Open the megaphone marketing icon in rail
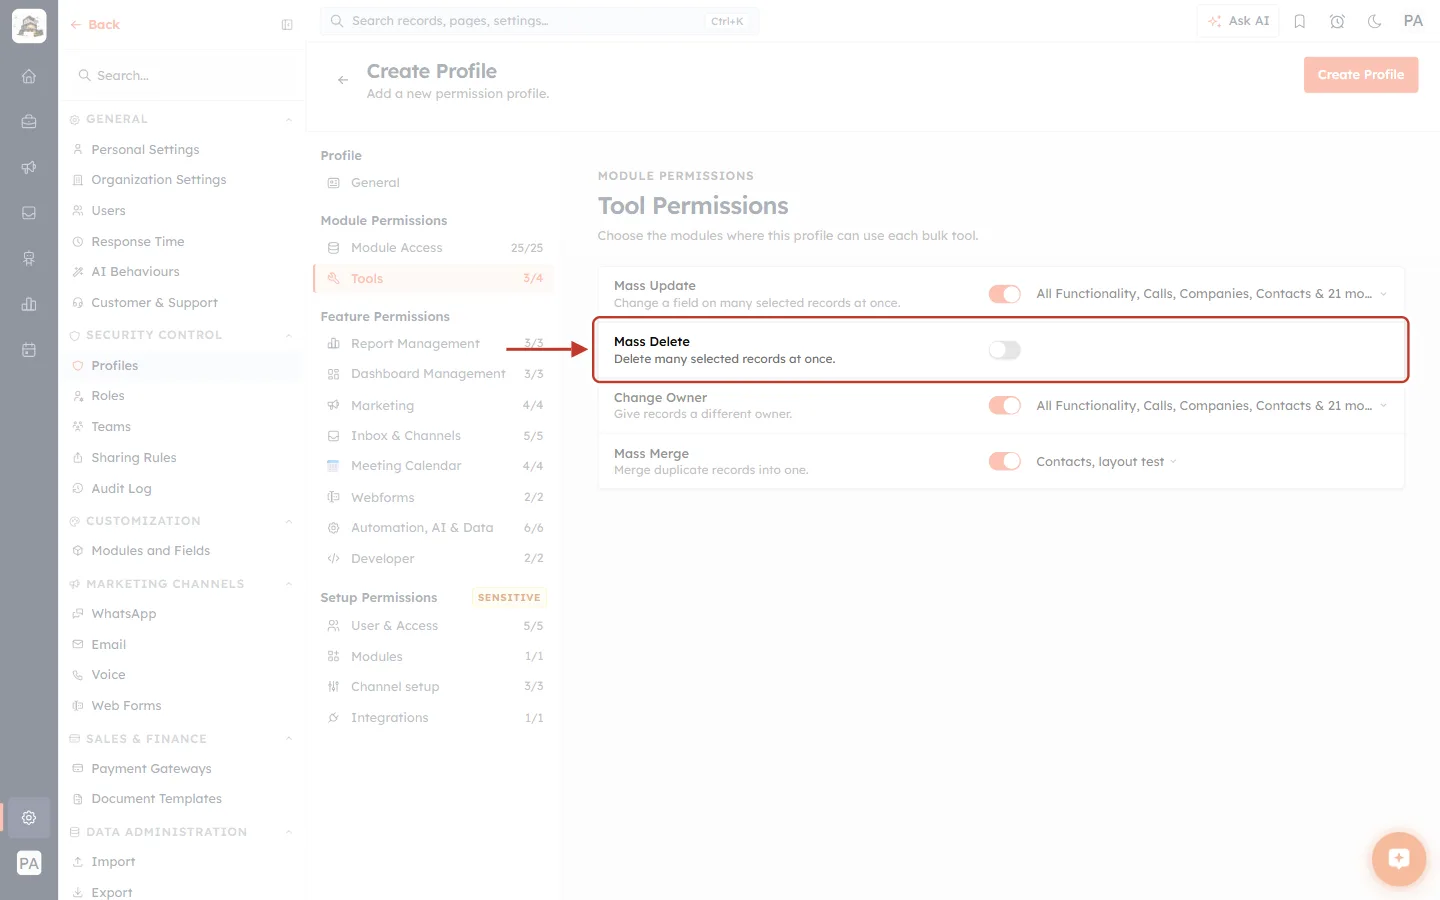Image resolution: width=1440 pixels, height=900 pixels. click(x=29, y=167)
